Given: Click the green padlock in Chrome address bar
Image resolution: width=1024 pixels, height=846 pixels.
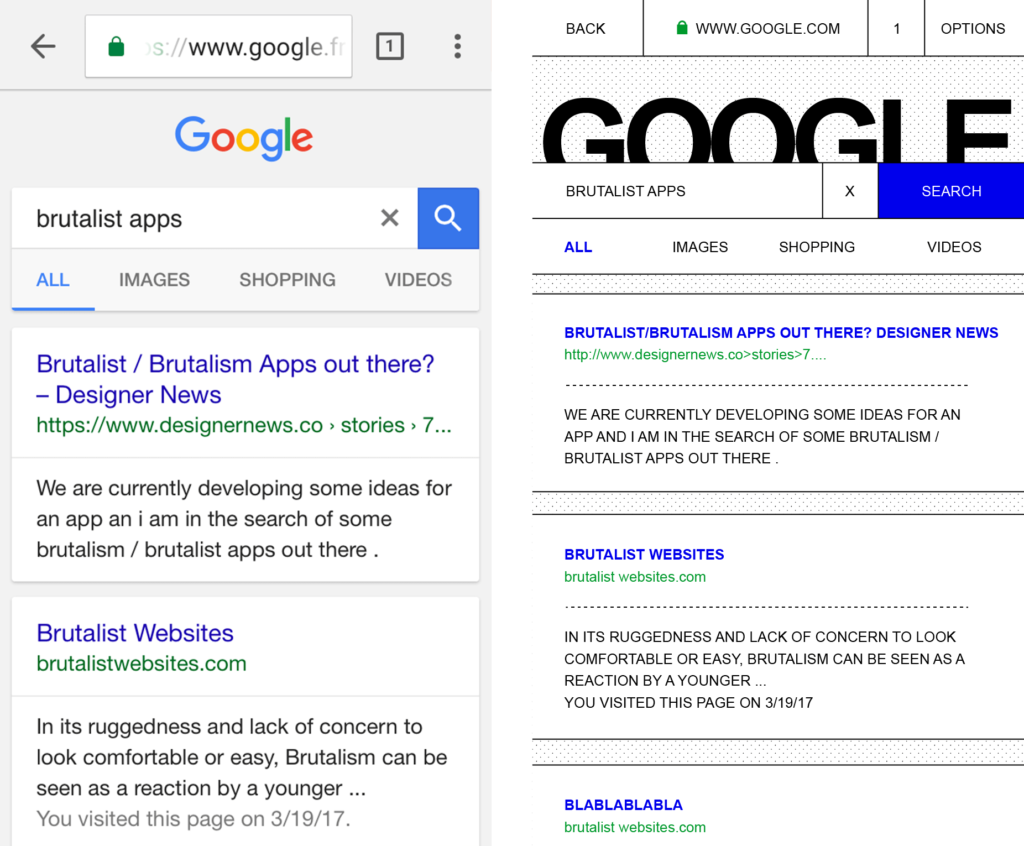Looking at the screenshot, I should (x=116, y=47).
